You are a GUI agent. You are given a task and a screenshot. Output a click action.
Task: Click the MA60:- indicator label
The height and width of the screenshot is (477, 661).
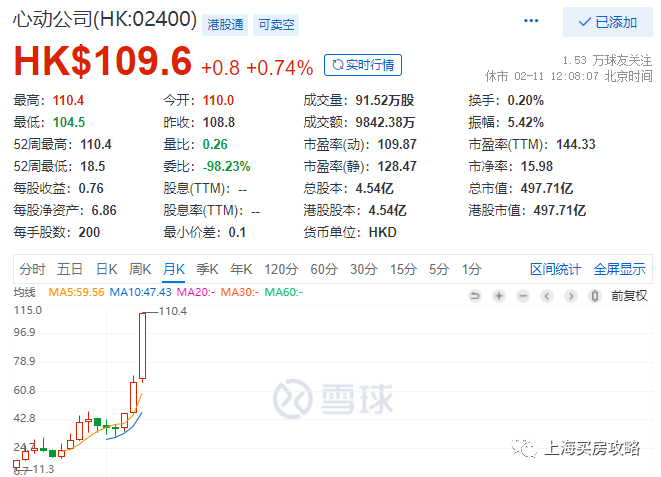point(284,292)
